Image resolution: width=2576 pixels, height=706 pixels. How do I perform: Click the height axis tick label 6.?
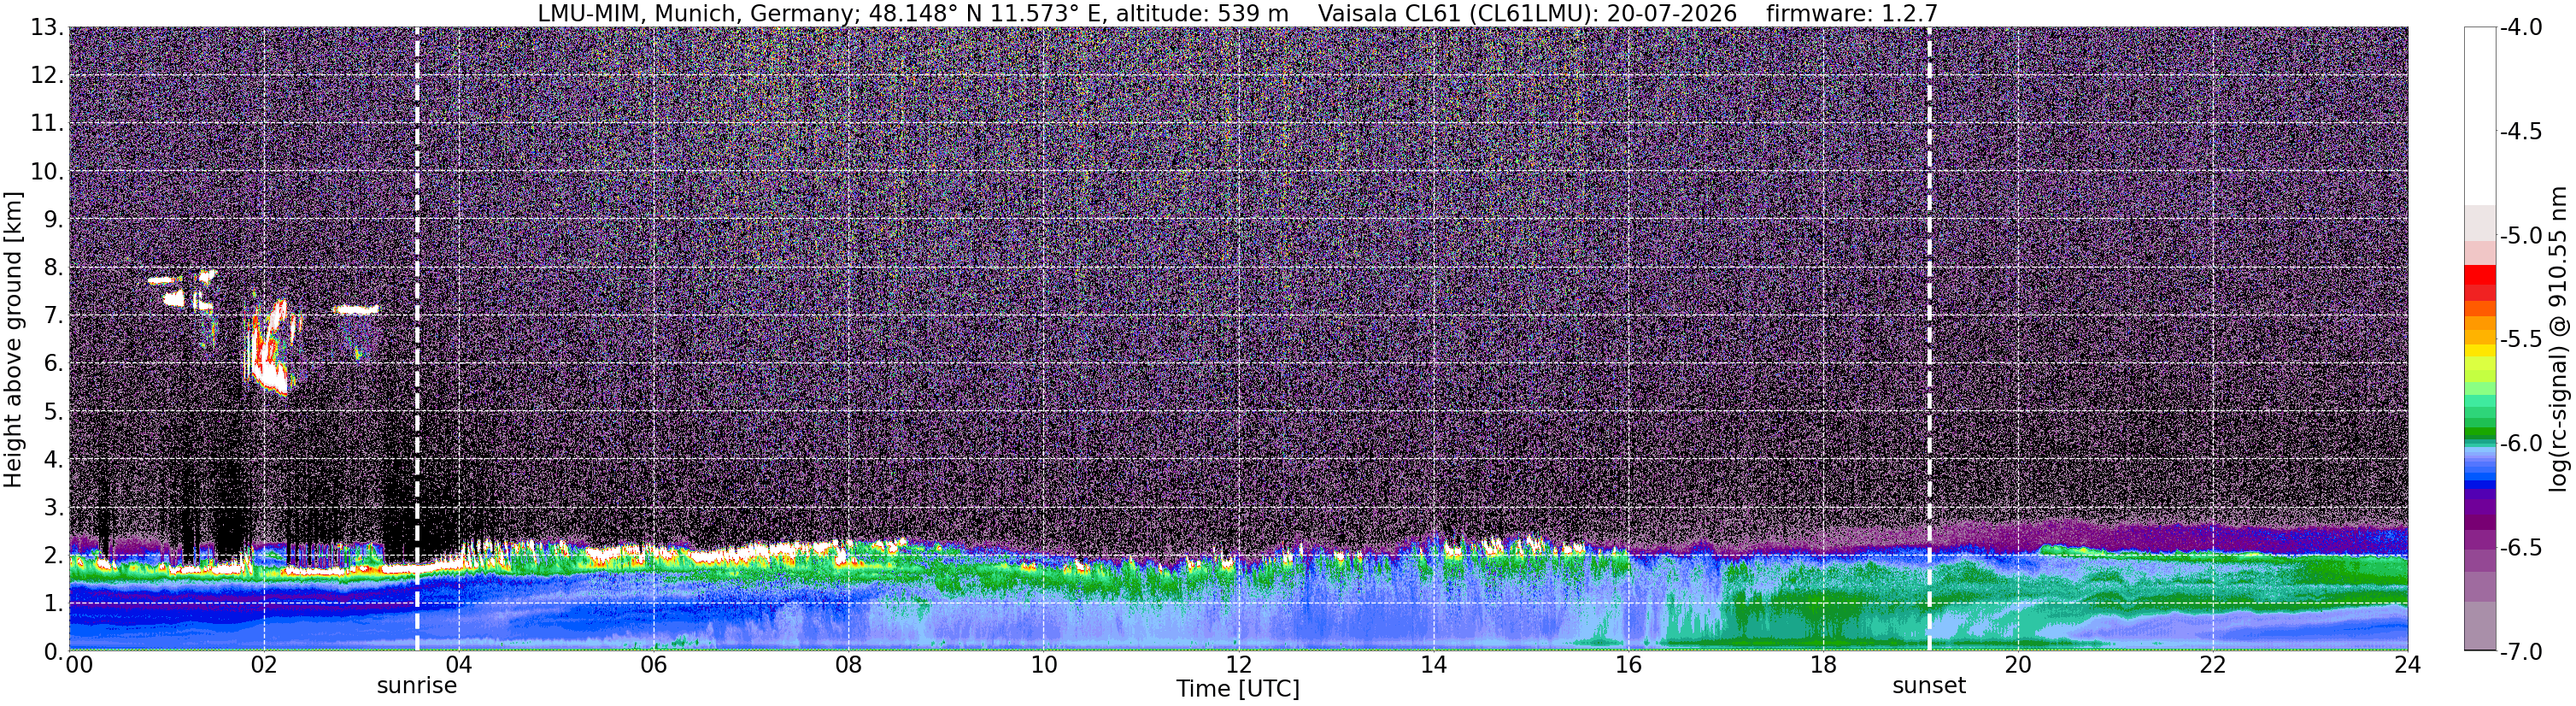coord(52,364)
